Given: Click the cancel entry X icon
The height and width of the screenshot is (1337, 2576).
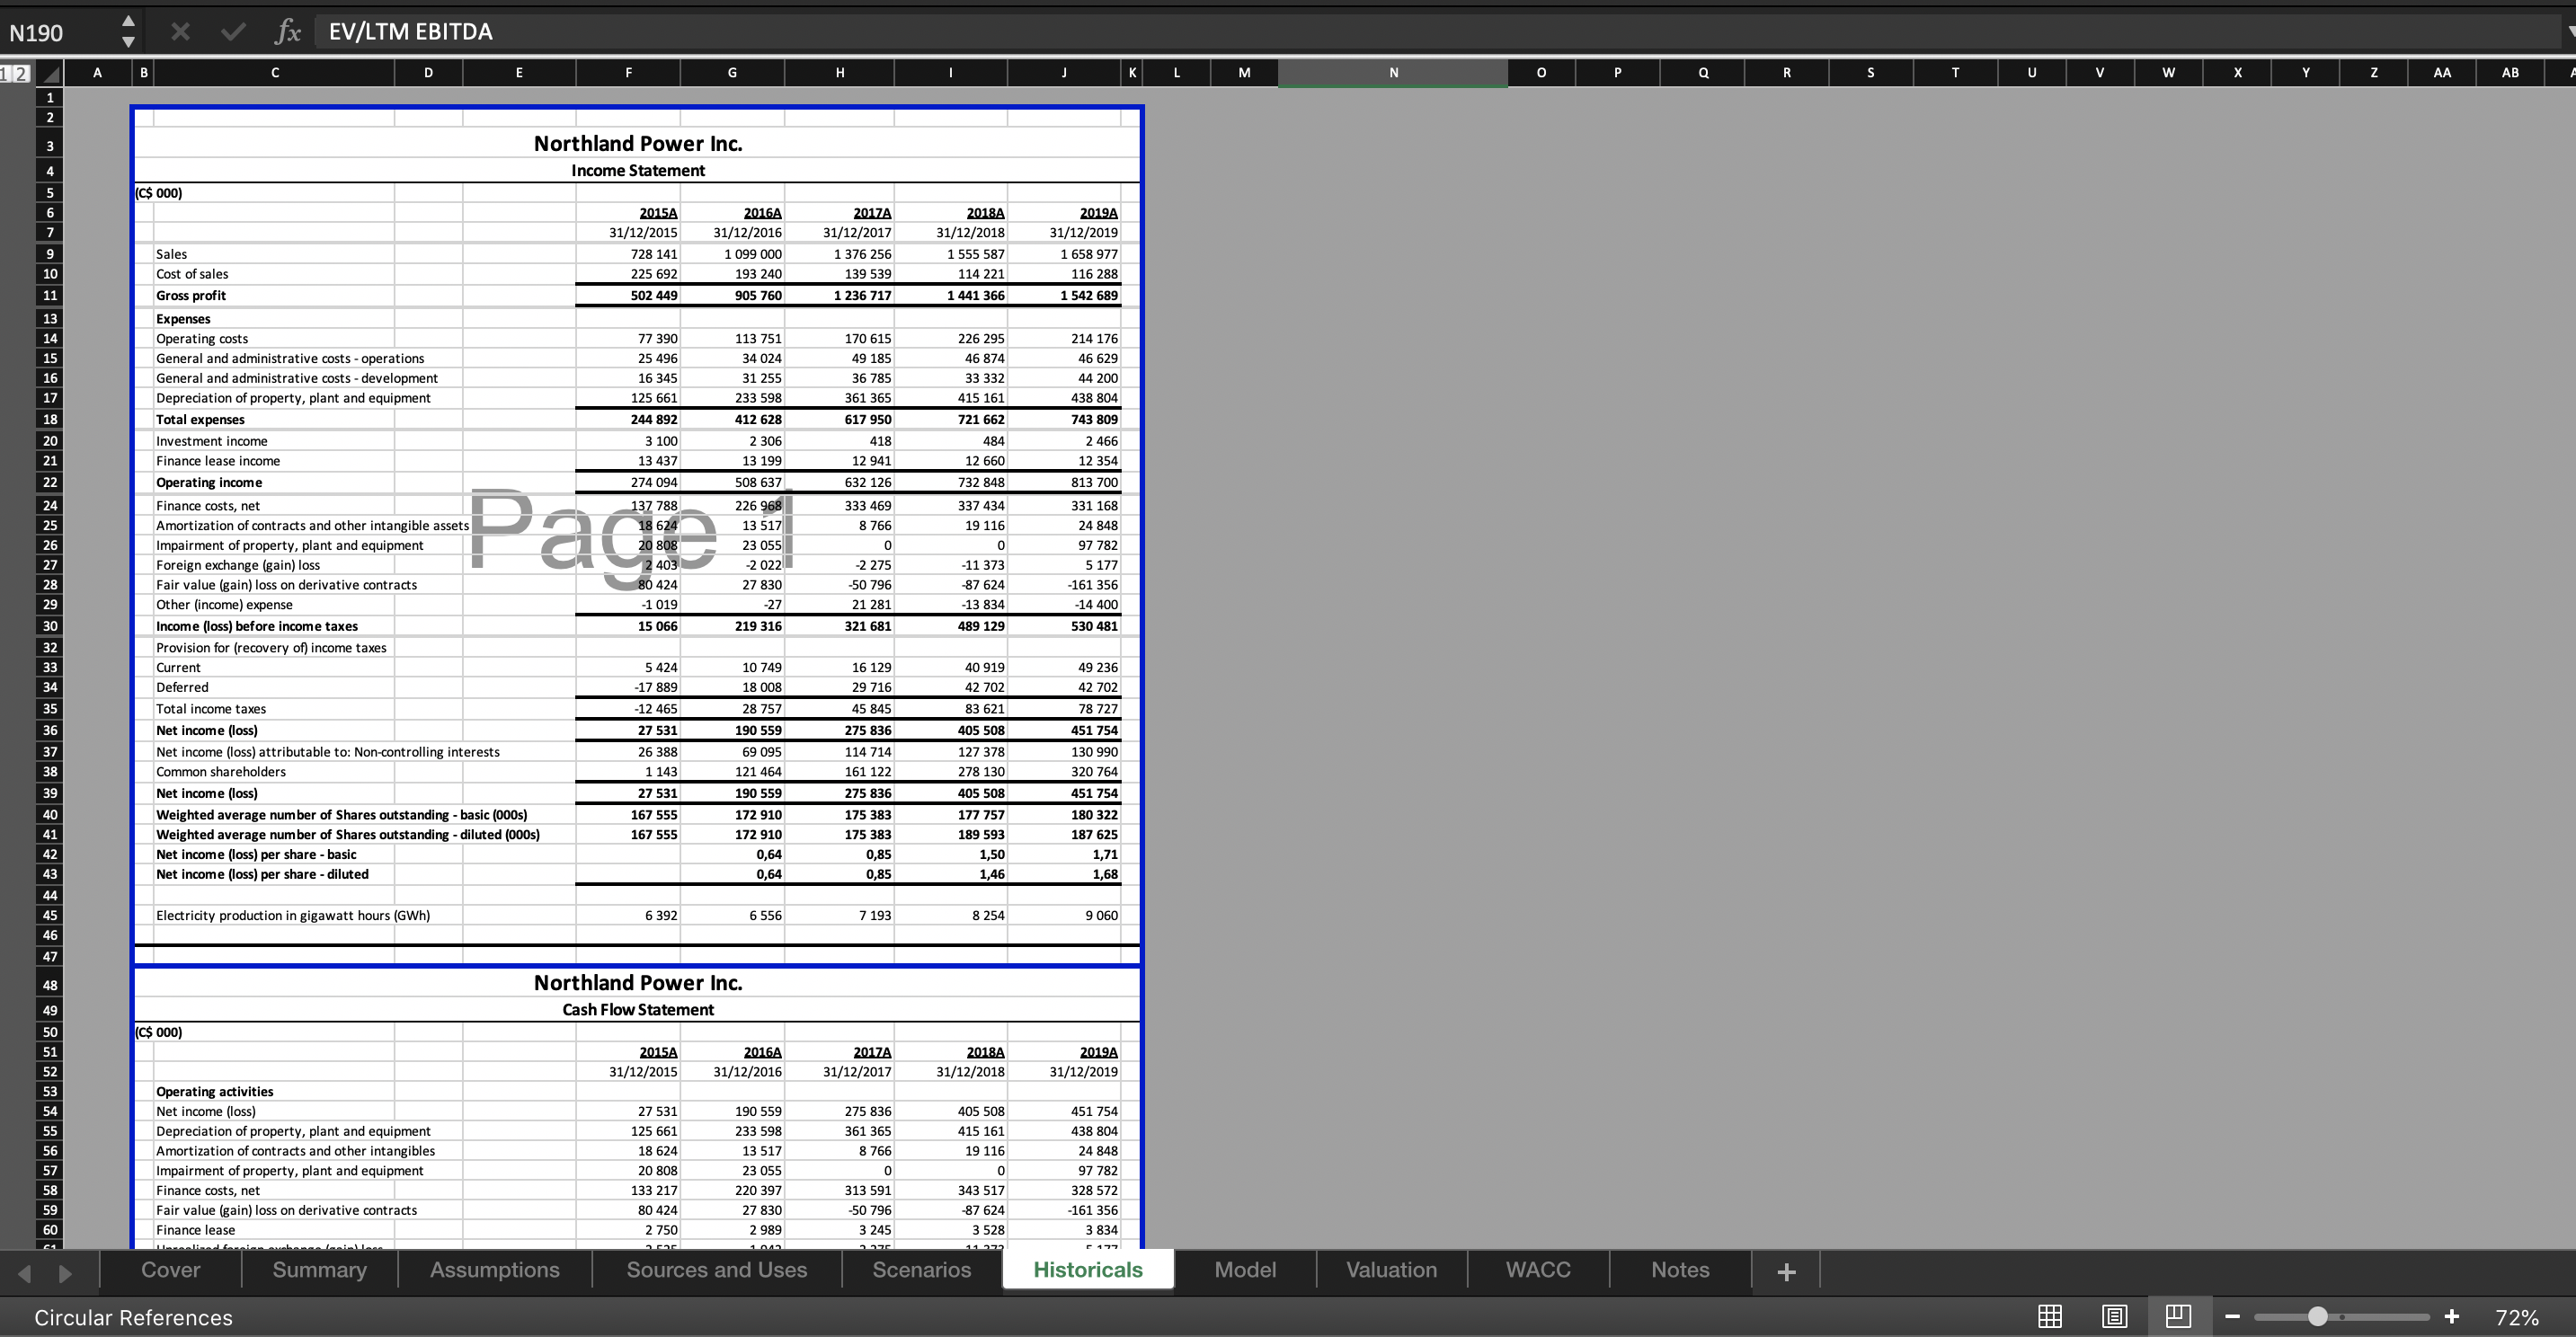Looking at the screenshot, I should pyautogui.click(x=180, y=32).
